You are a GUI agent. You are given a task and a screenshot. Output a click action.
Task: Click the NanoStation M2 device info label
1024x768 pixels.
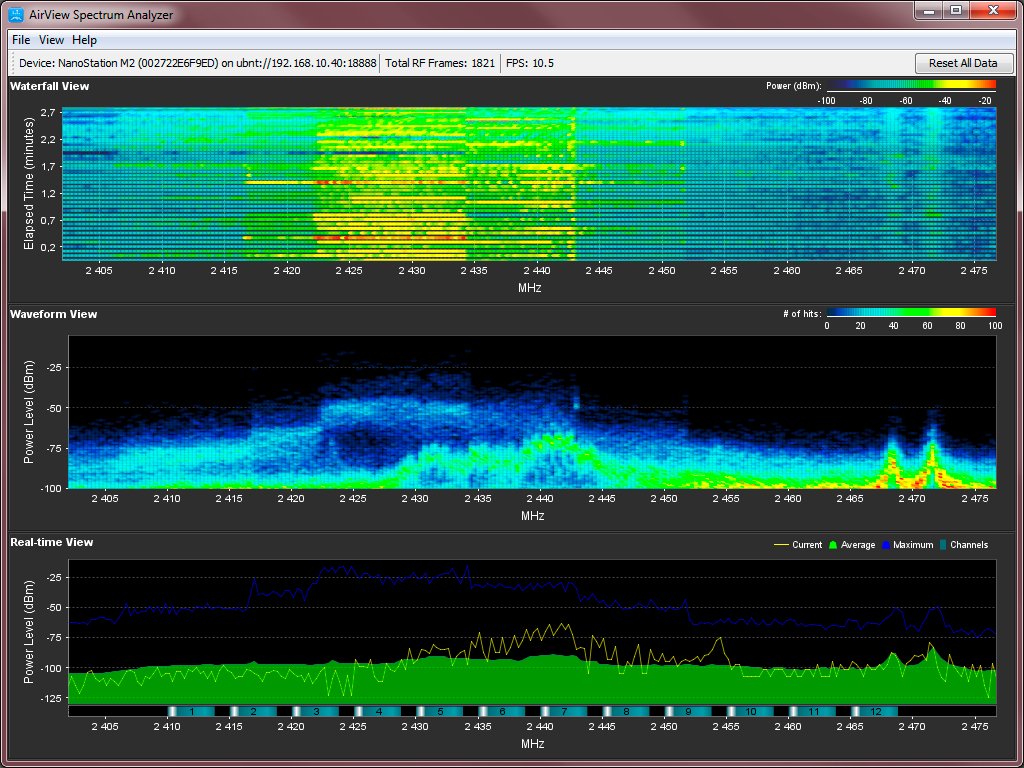[x=198, y=63]
